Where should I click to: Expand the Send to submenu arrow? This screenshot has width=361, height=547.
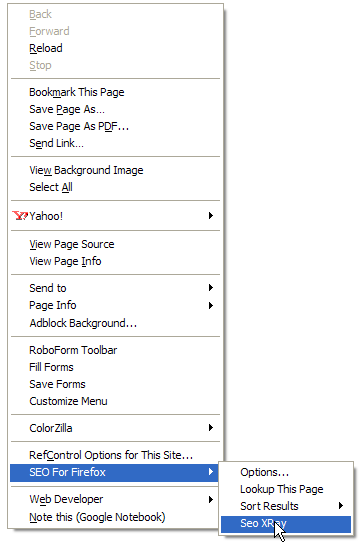click(211, 288)
